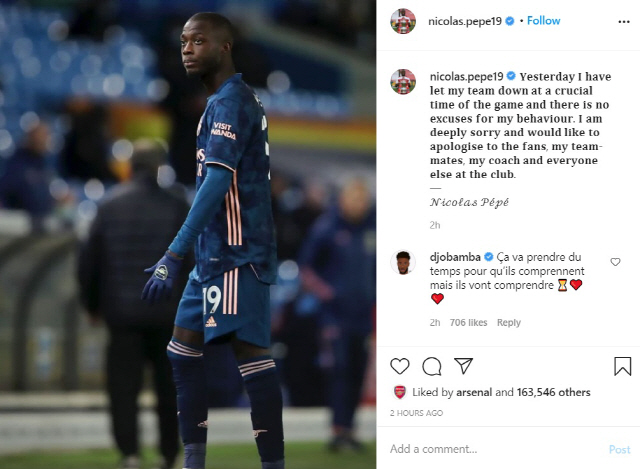Open comments via speech bubble icon
Screen dimensions: 640x469
pyautogui.click(x=431, y=366)
